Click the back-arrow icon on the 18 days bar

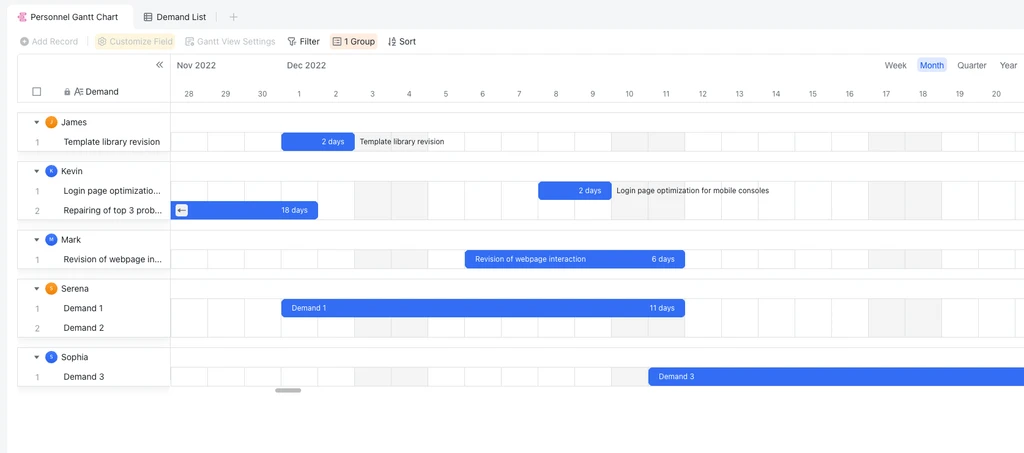coord(182,210)
